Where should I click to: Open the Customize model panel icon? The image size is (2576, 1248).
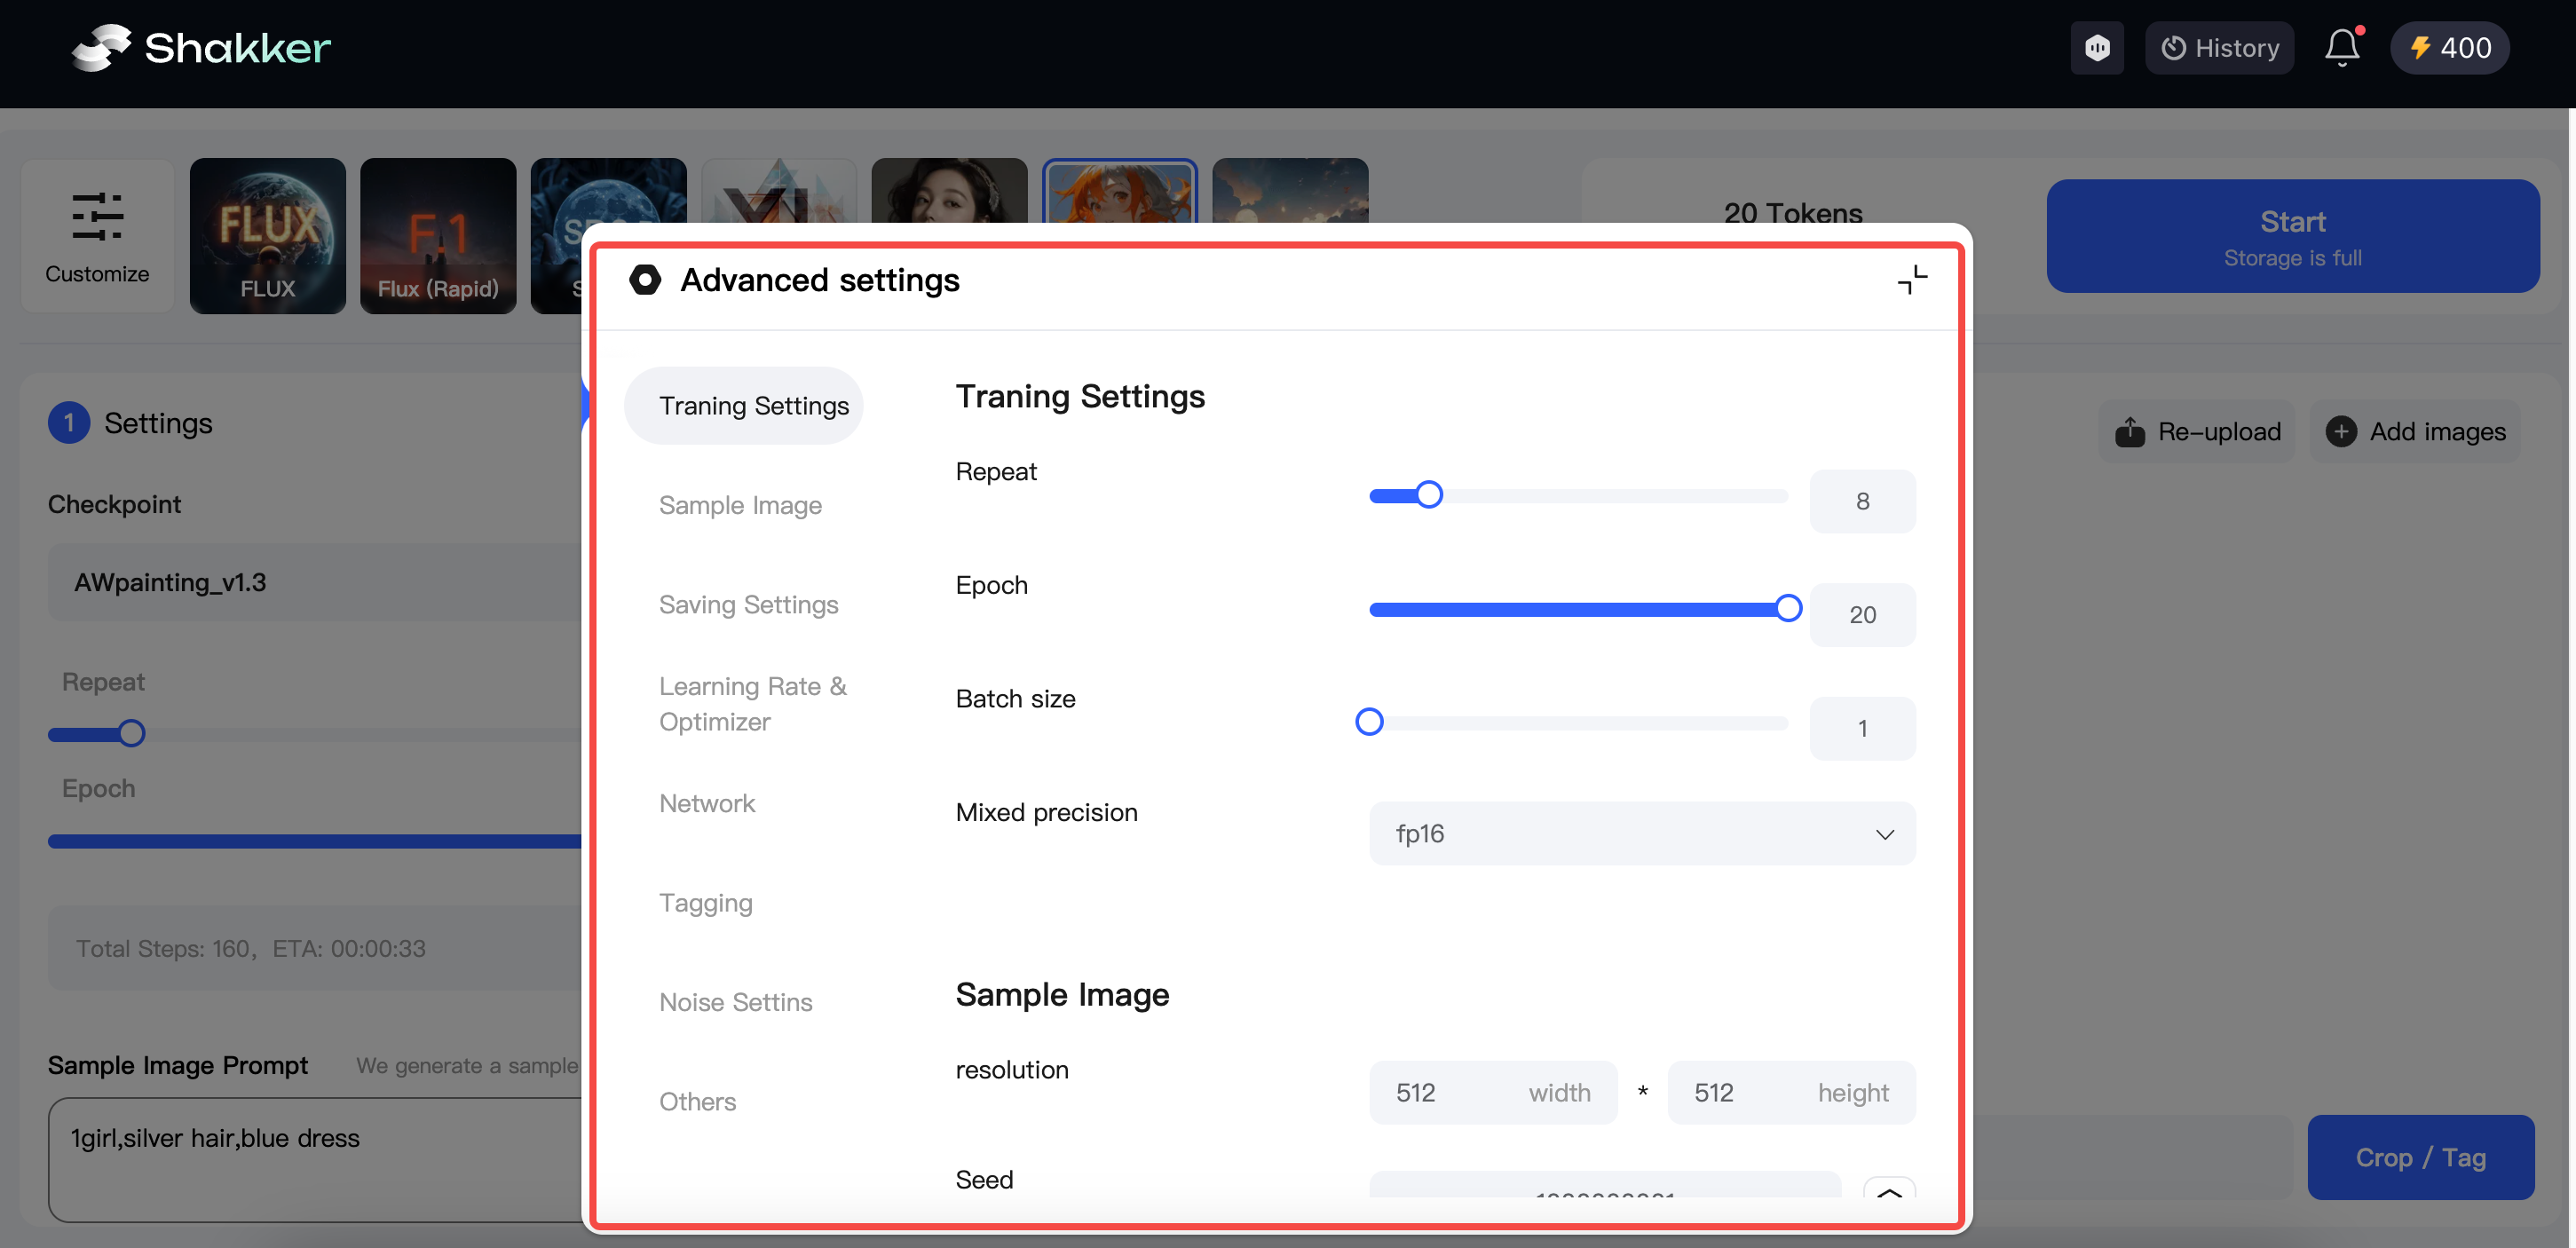(96, 218)
